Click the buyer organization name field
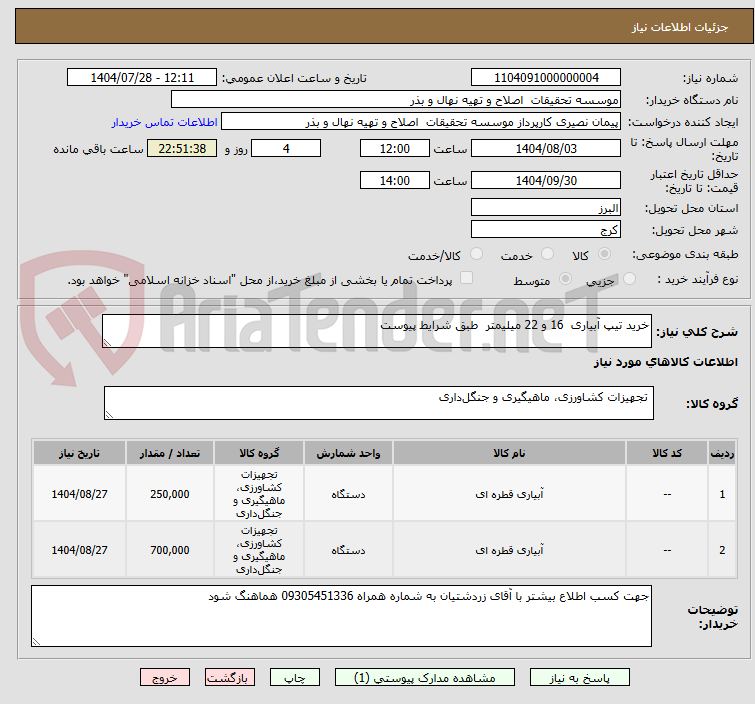Screen dimensions: 755x704 point(396,100)
